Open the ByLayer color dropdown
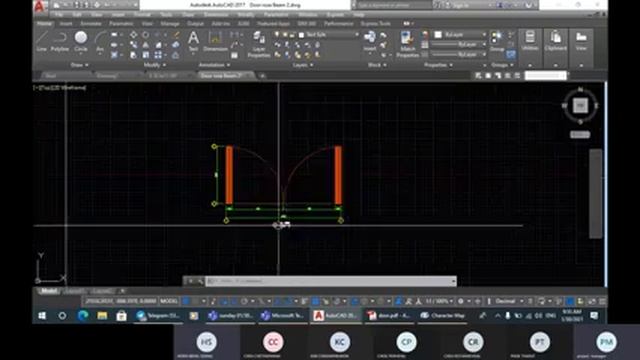 pyautogui.click(x=460, y=35)
